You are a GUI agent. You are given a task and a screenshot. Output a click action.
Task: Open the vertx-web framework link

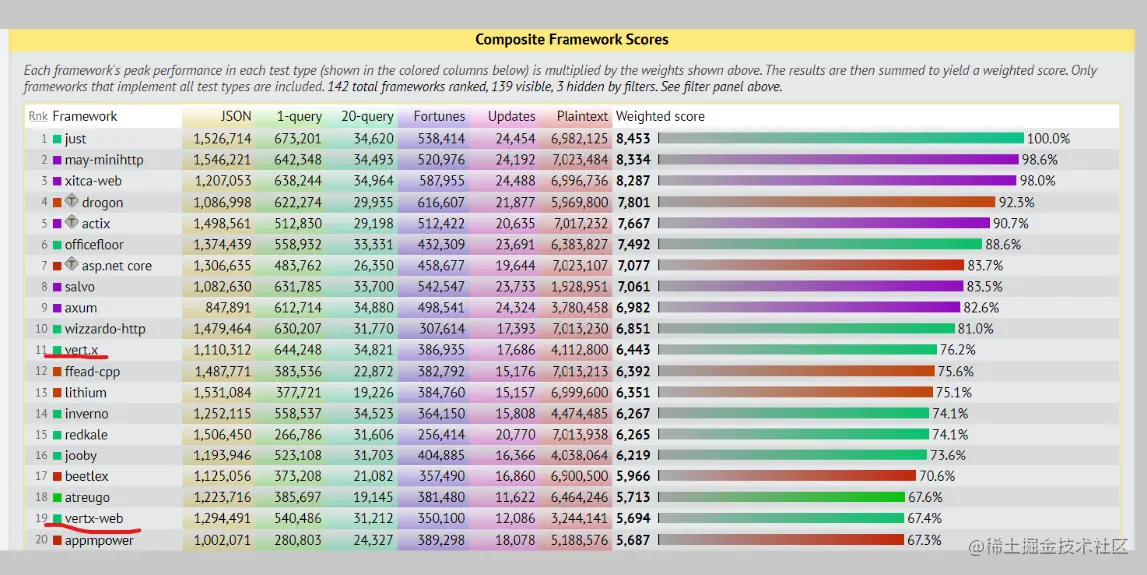[x=94, y=519]
